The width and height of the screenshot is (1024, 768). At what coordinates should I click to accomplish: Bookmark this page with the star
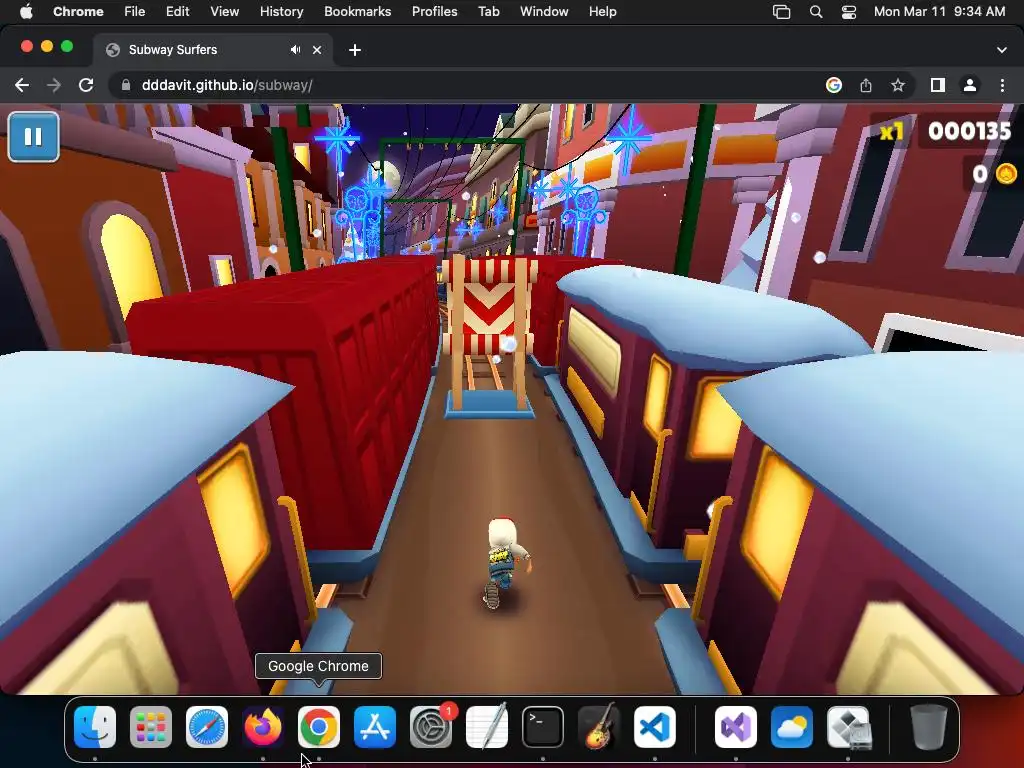coord(898,86)
